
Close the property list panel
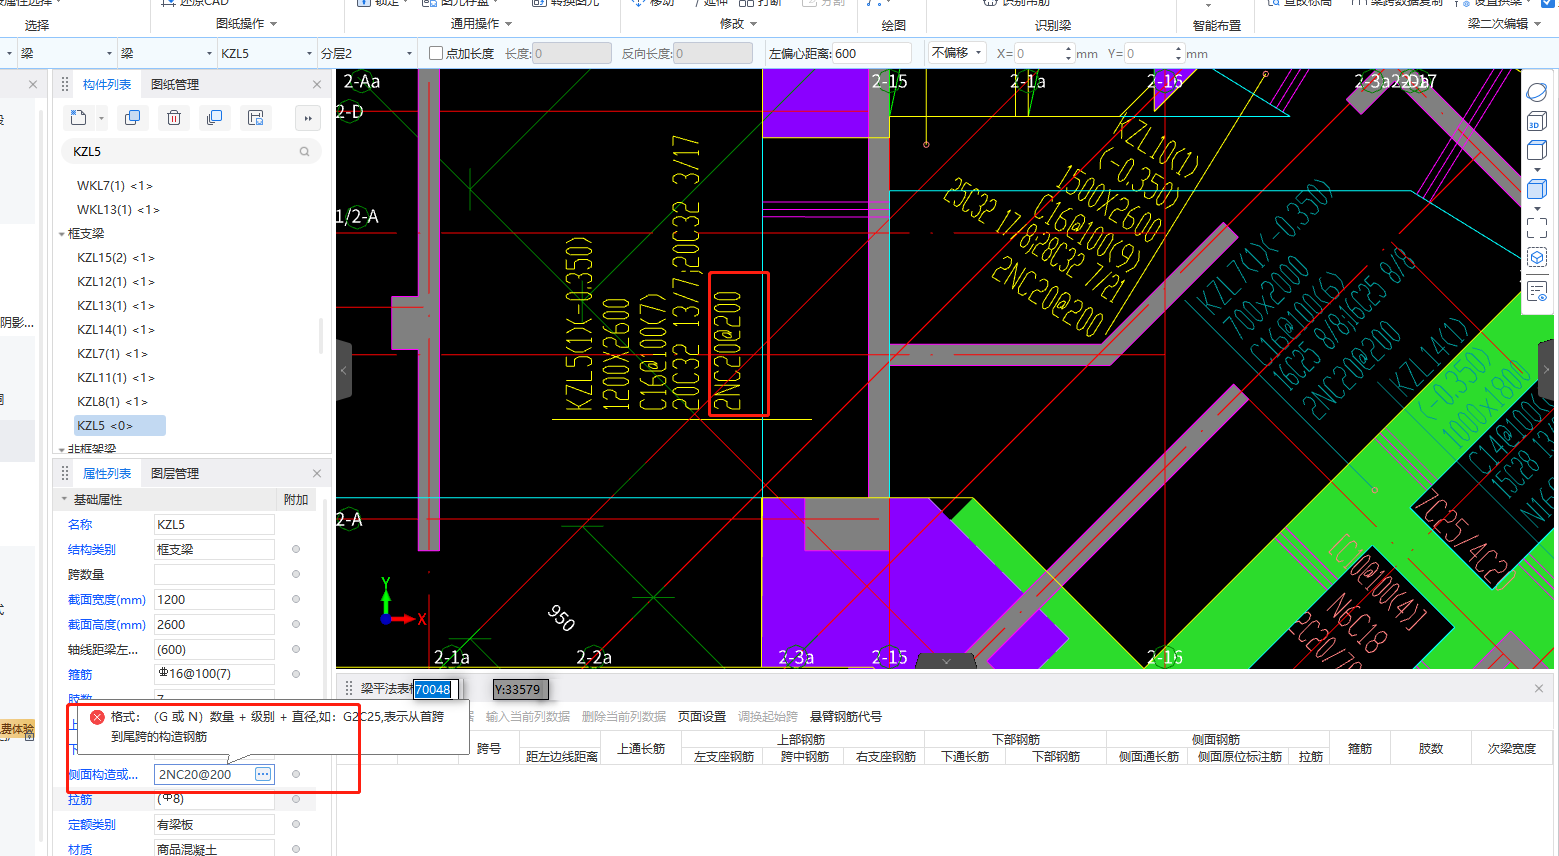[x=317, y=473]
